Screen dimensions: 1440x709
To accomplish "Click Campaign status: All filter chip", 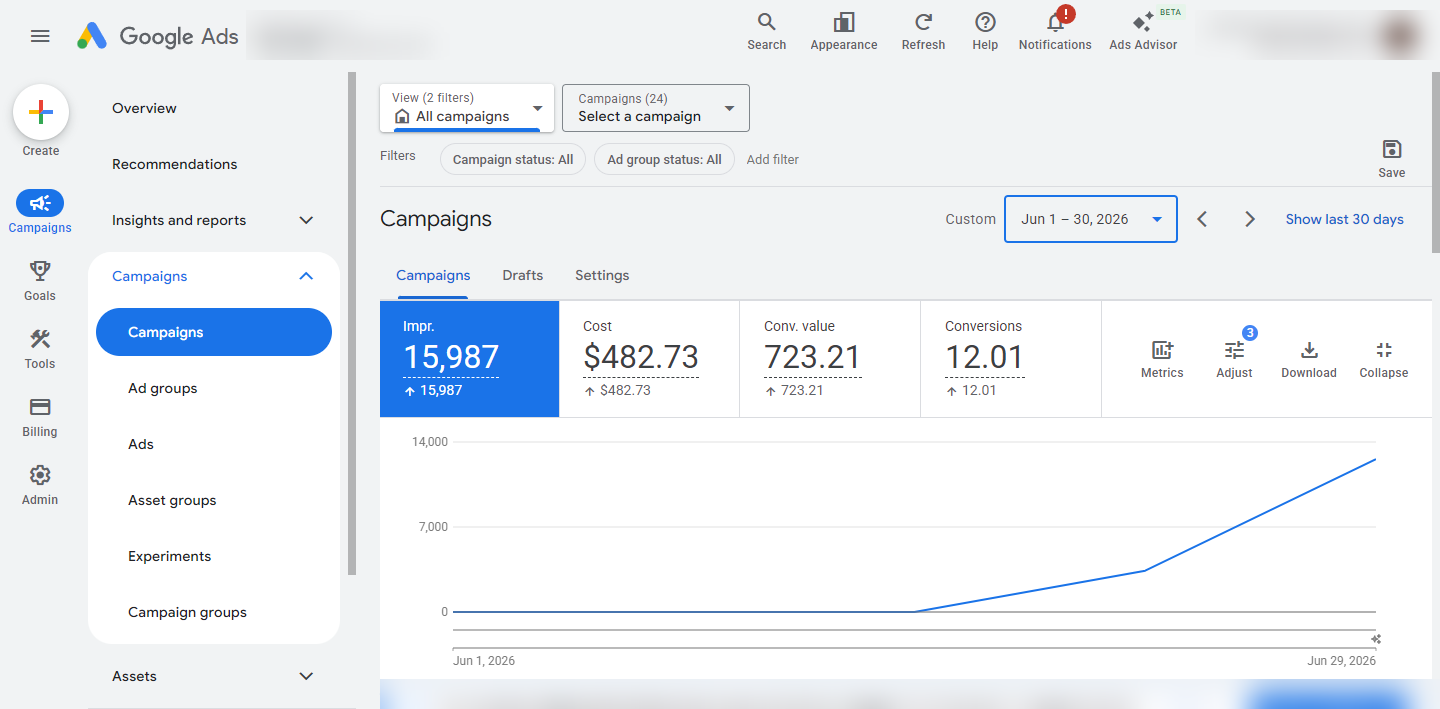I will click(x=513, y=159).
